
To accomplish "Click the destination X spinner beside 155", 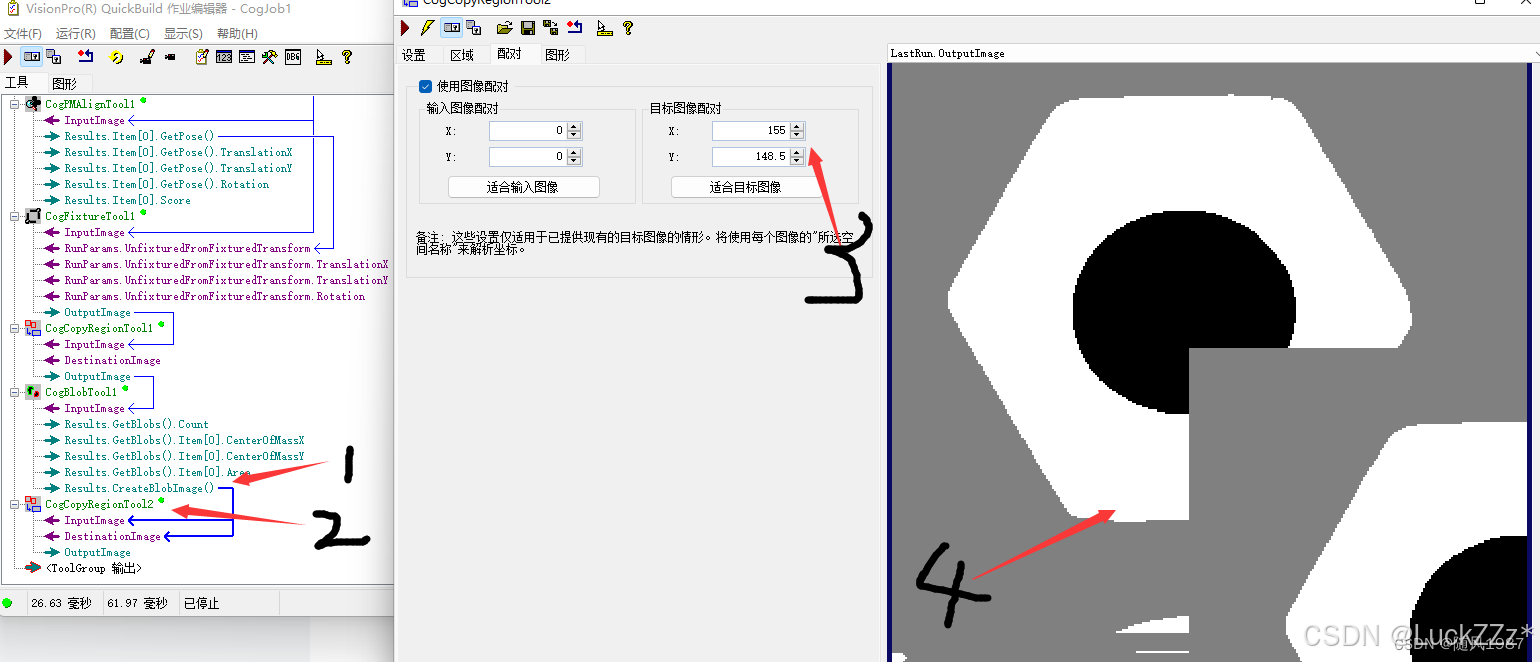I will click(797, 131).
